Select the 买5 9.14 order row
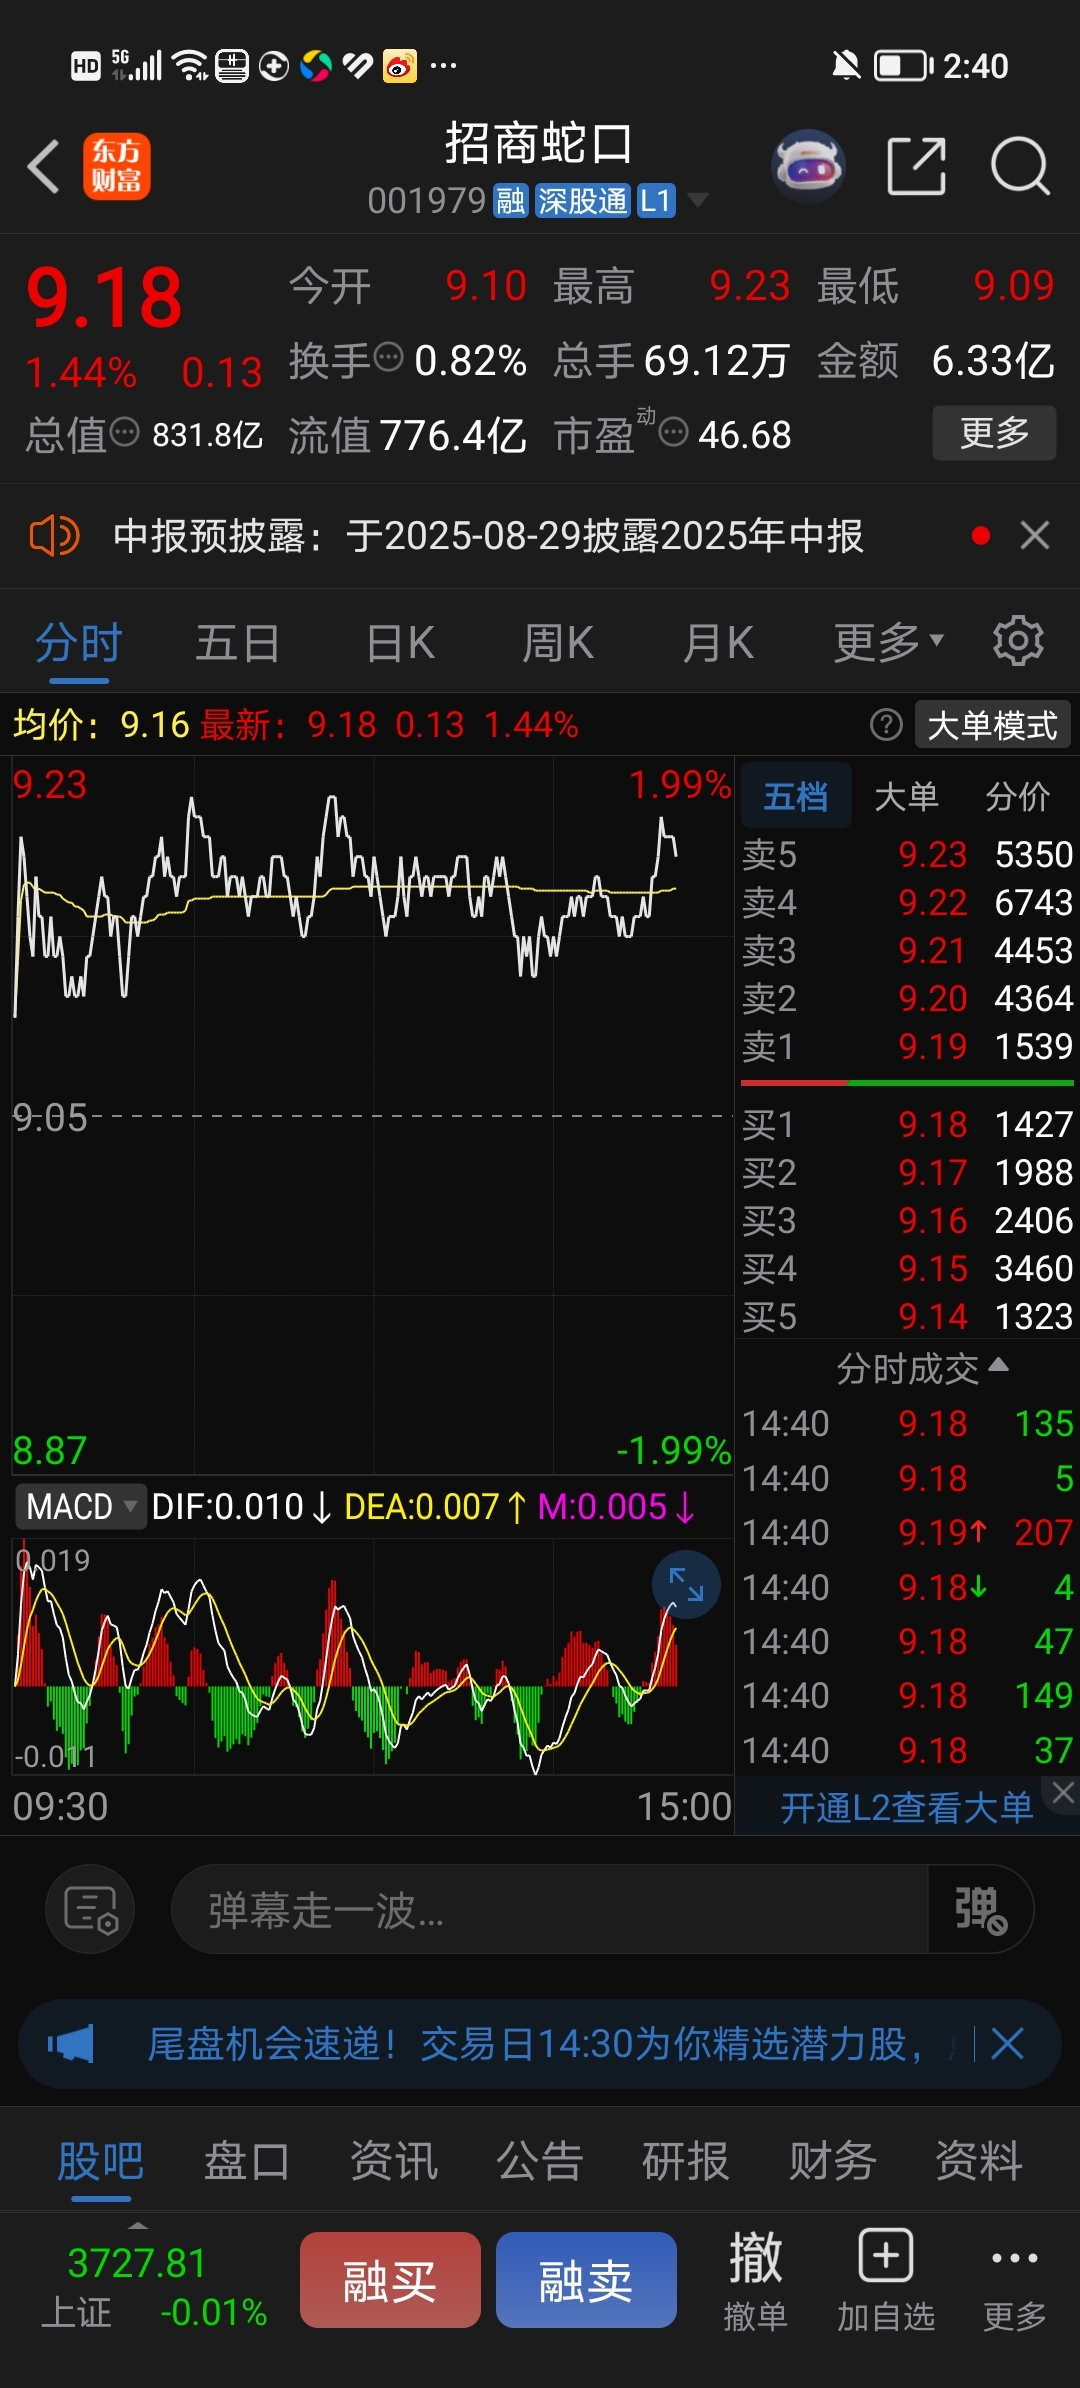 click(x=907, y=1316)
